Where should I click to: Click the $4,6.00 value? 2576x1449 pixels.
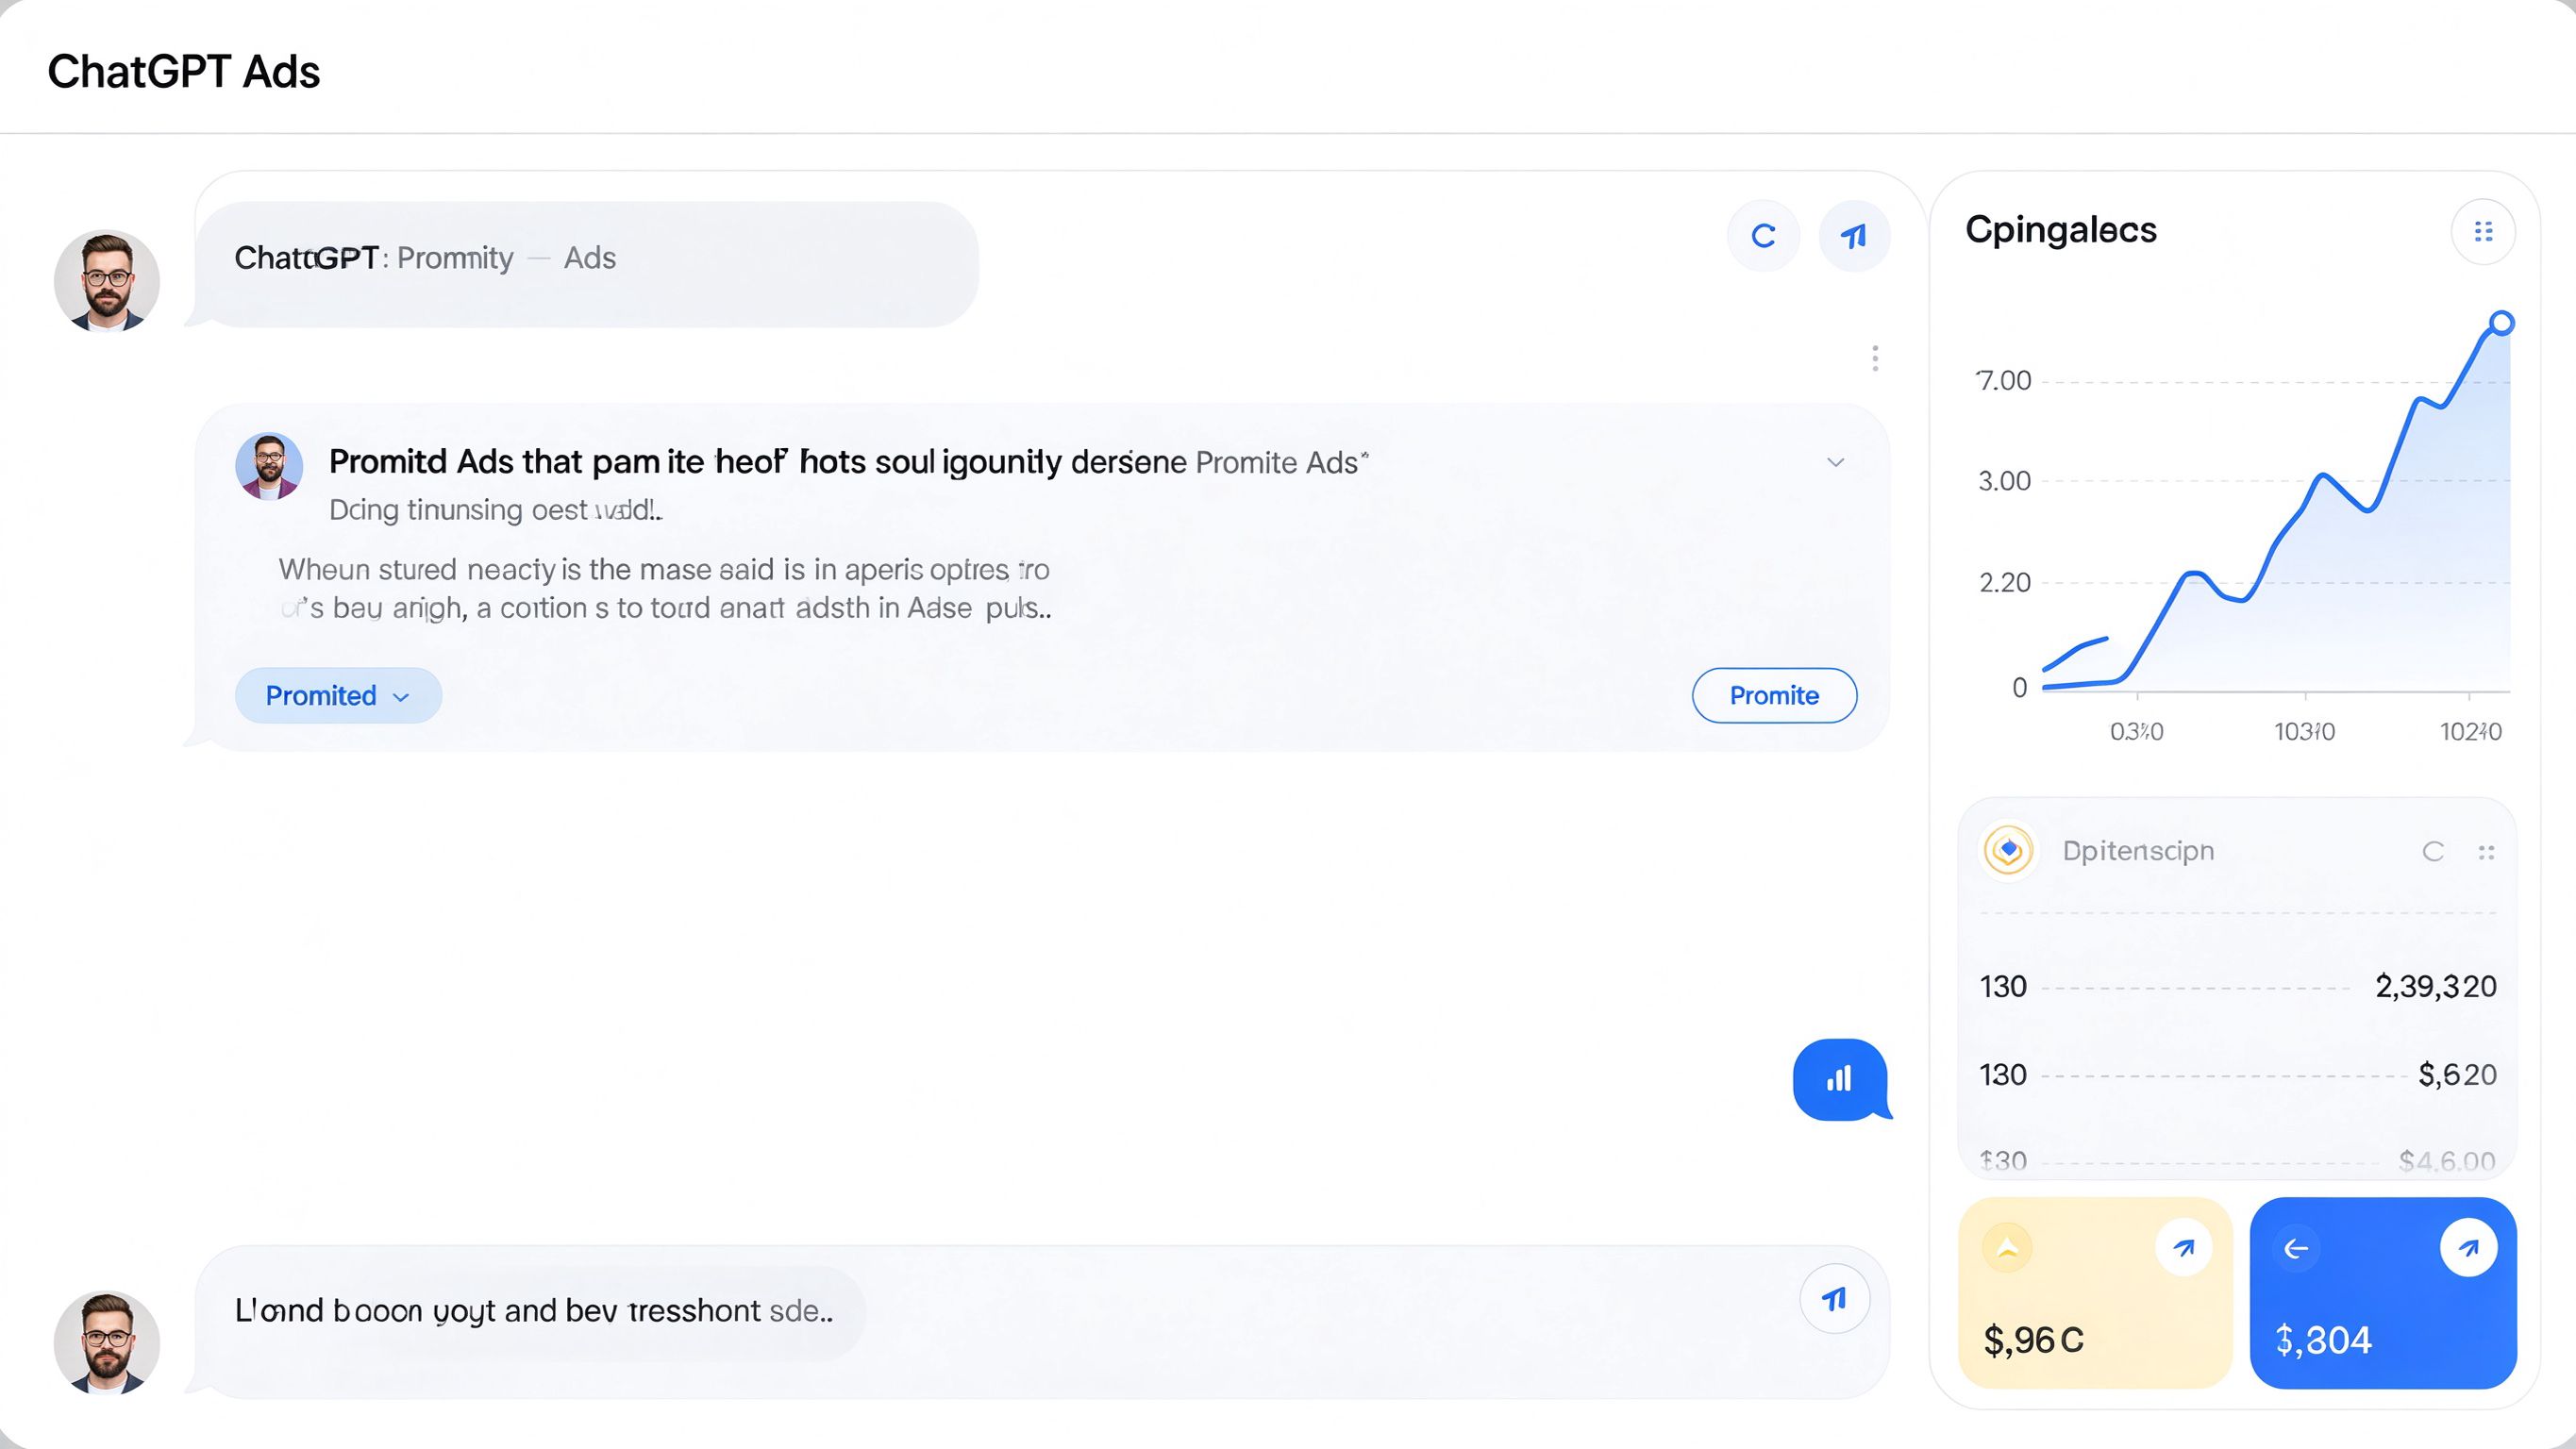[2447, 1161]
